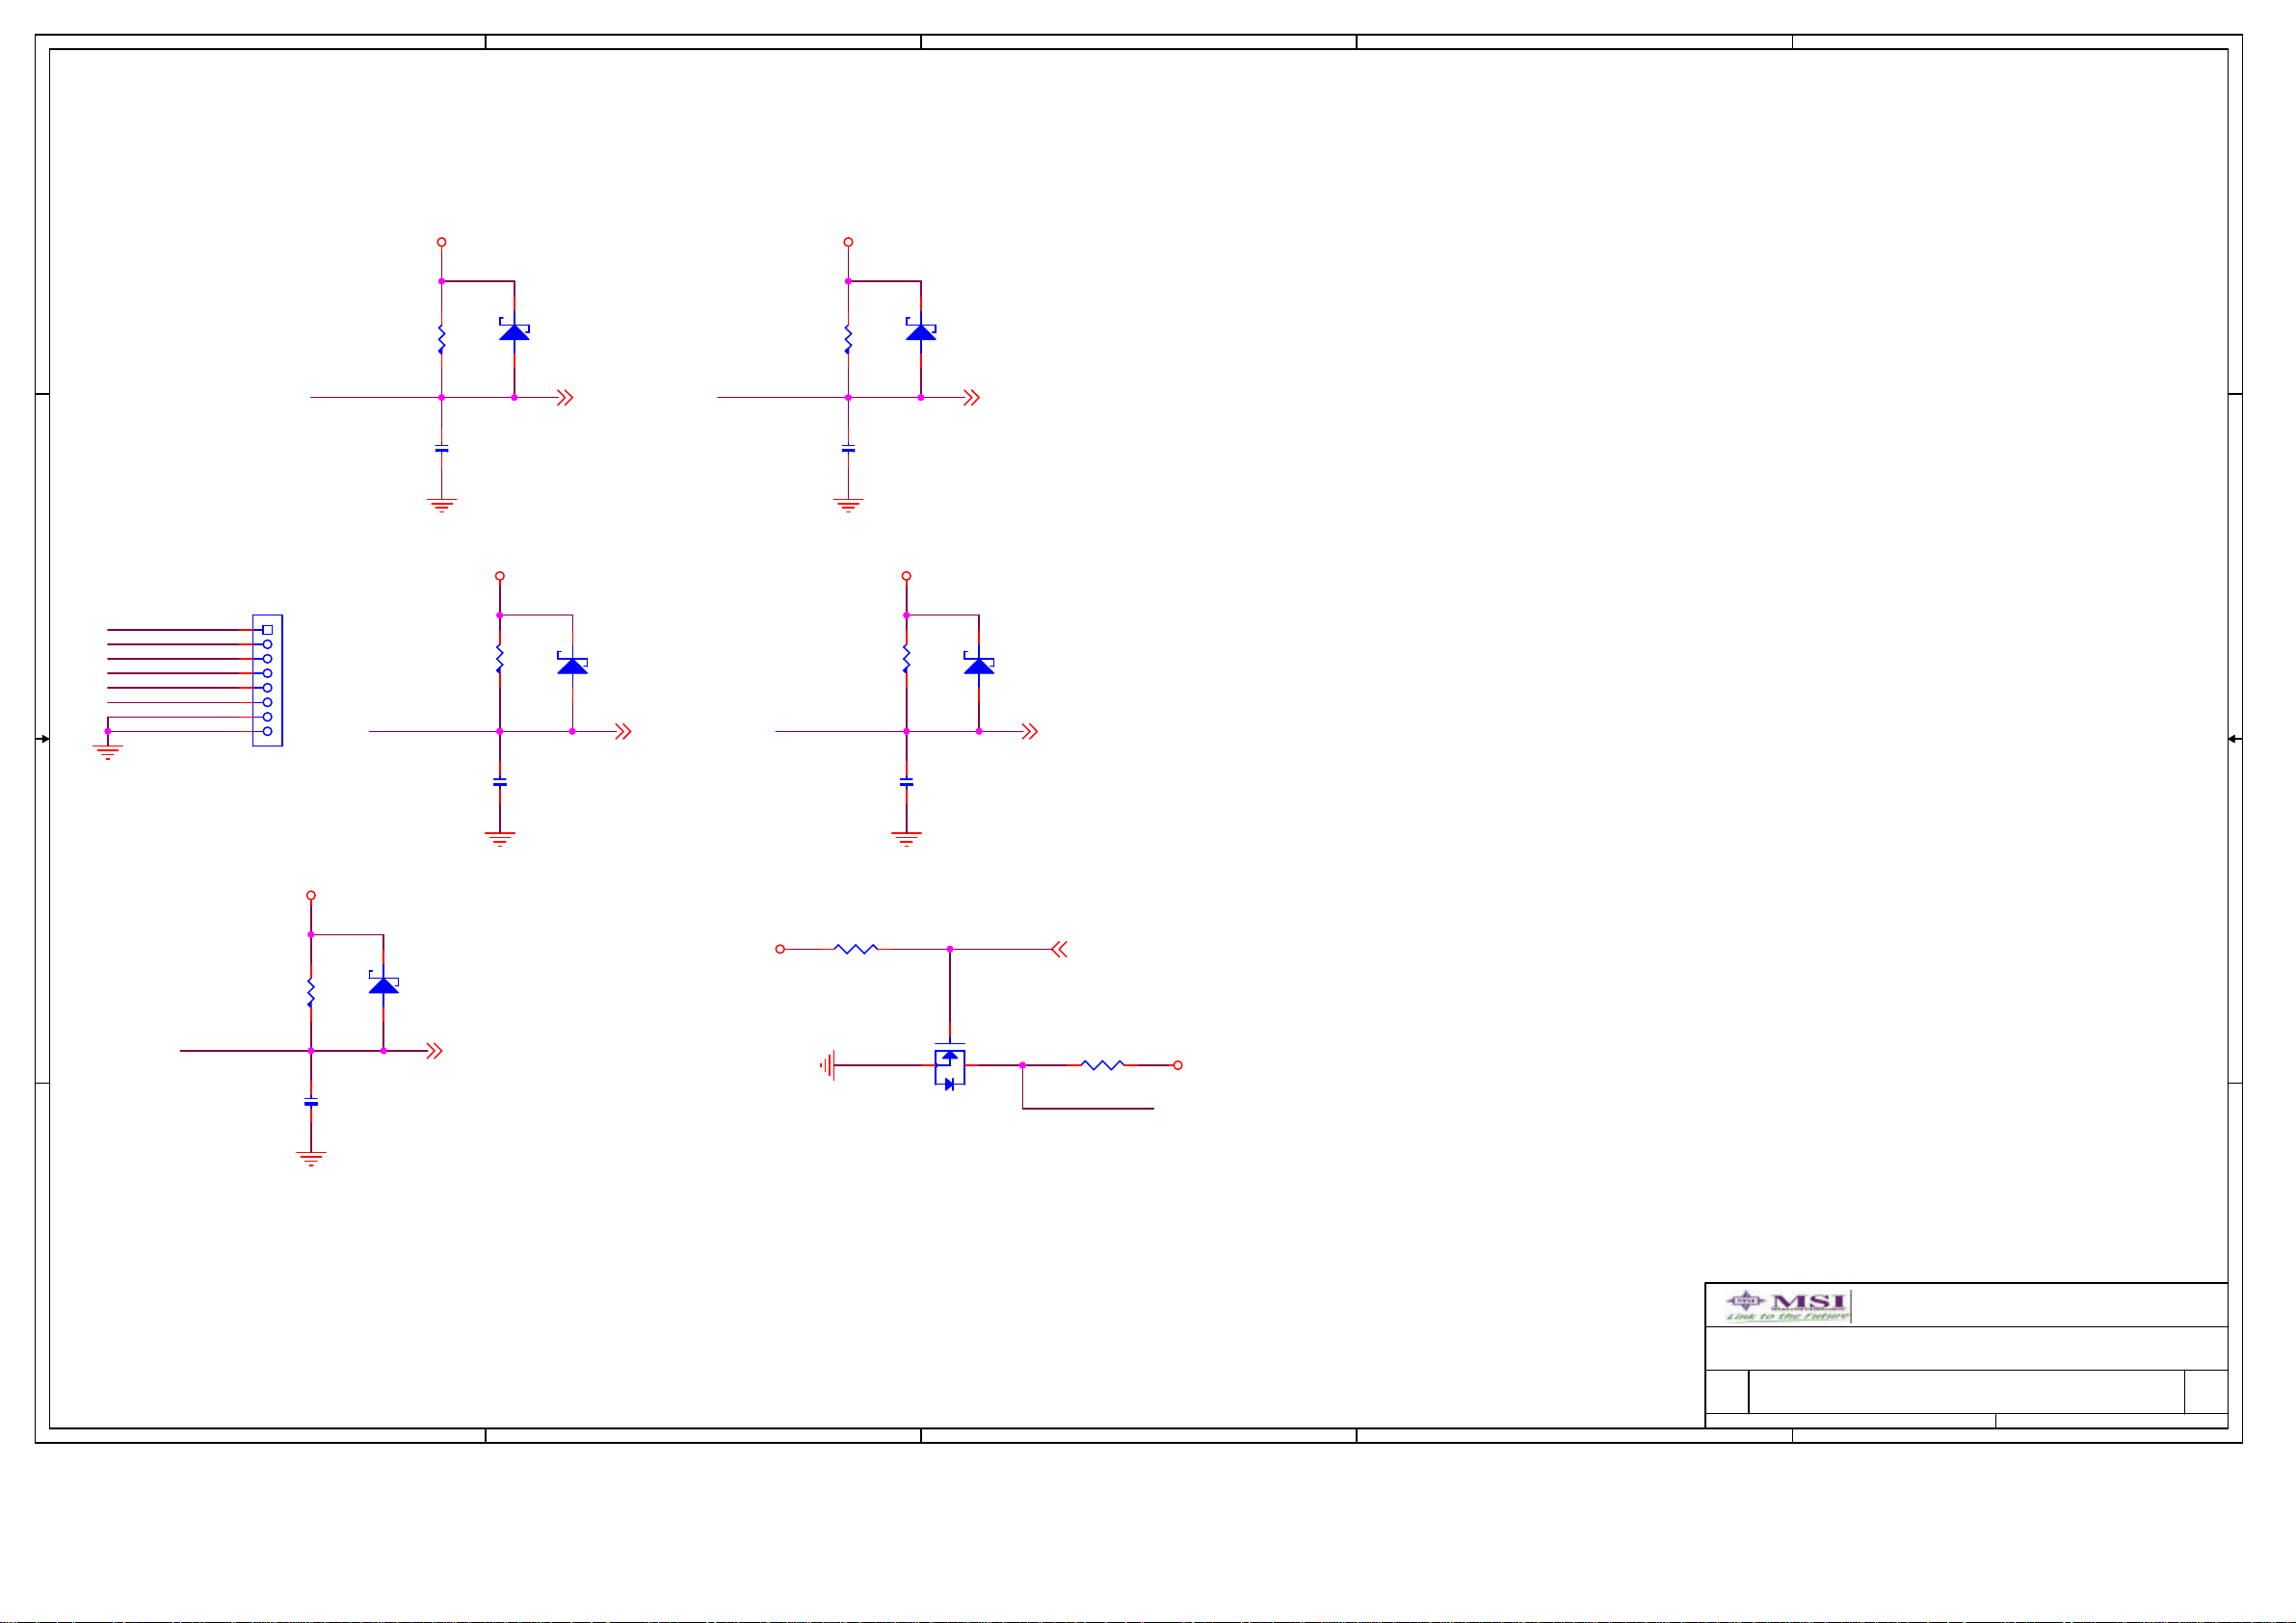Select the Zener diode in the top-left circuit
The width and height of the screenshot is (2296, 1623).
[514, 331]
